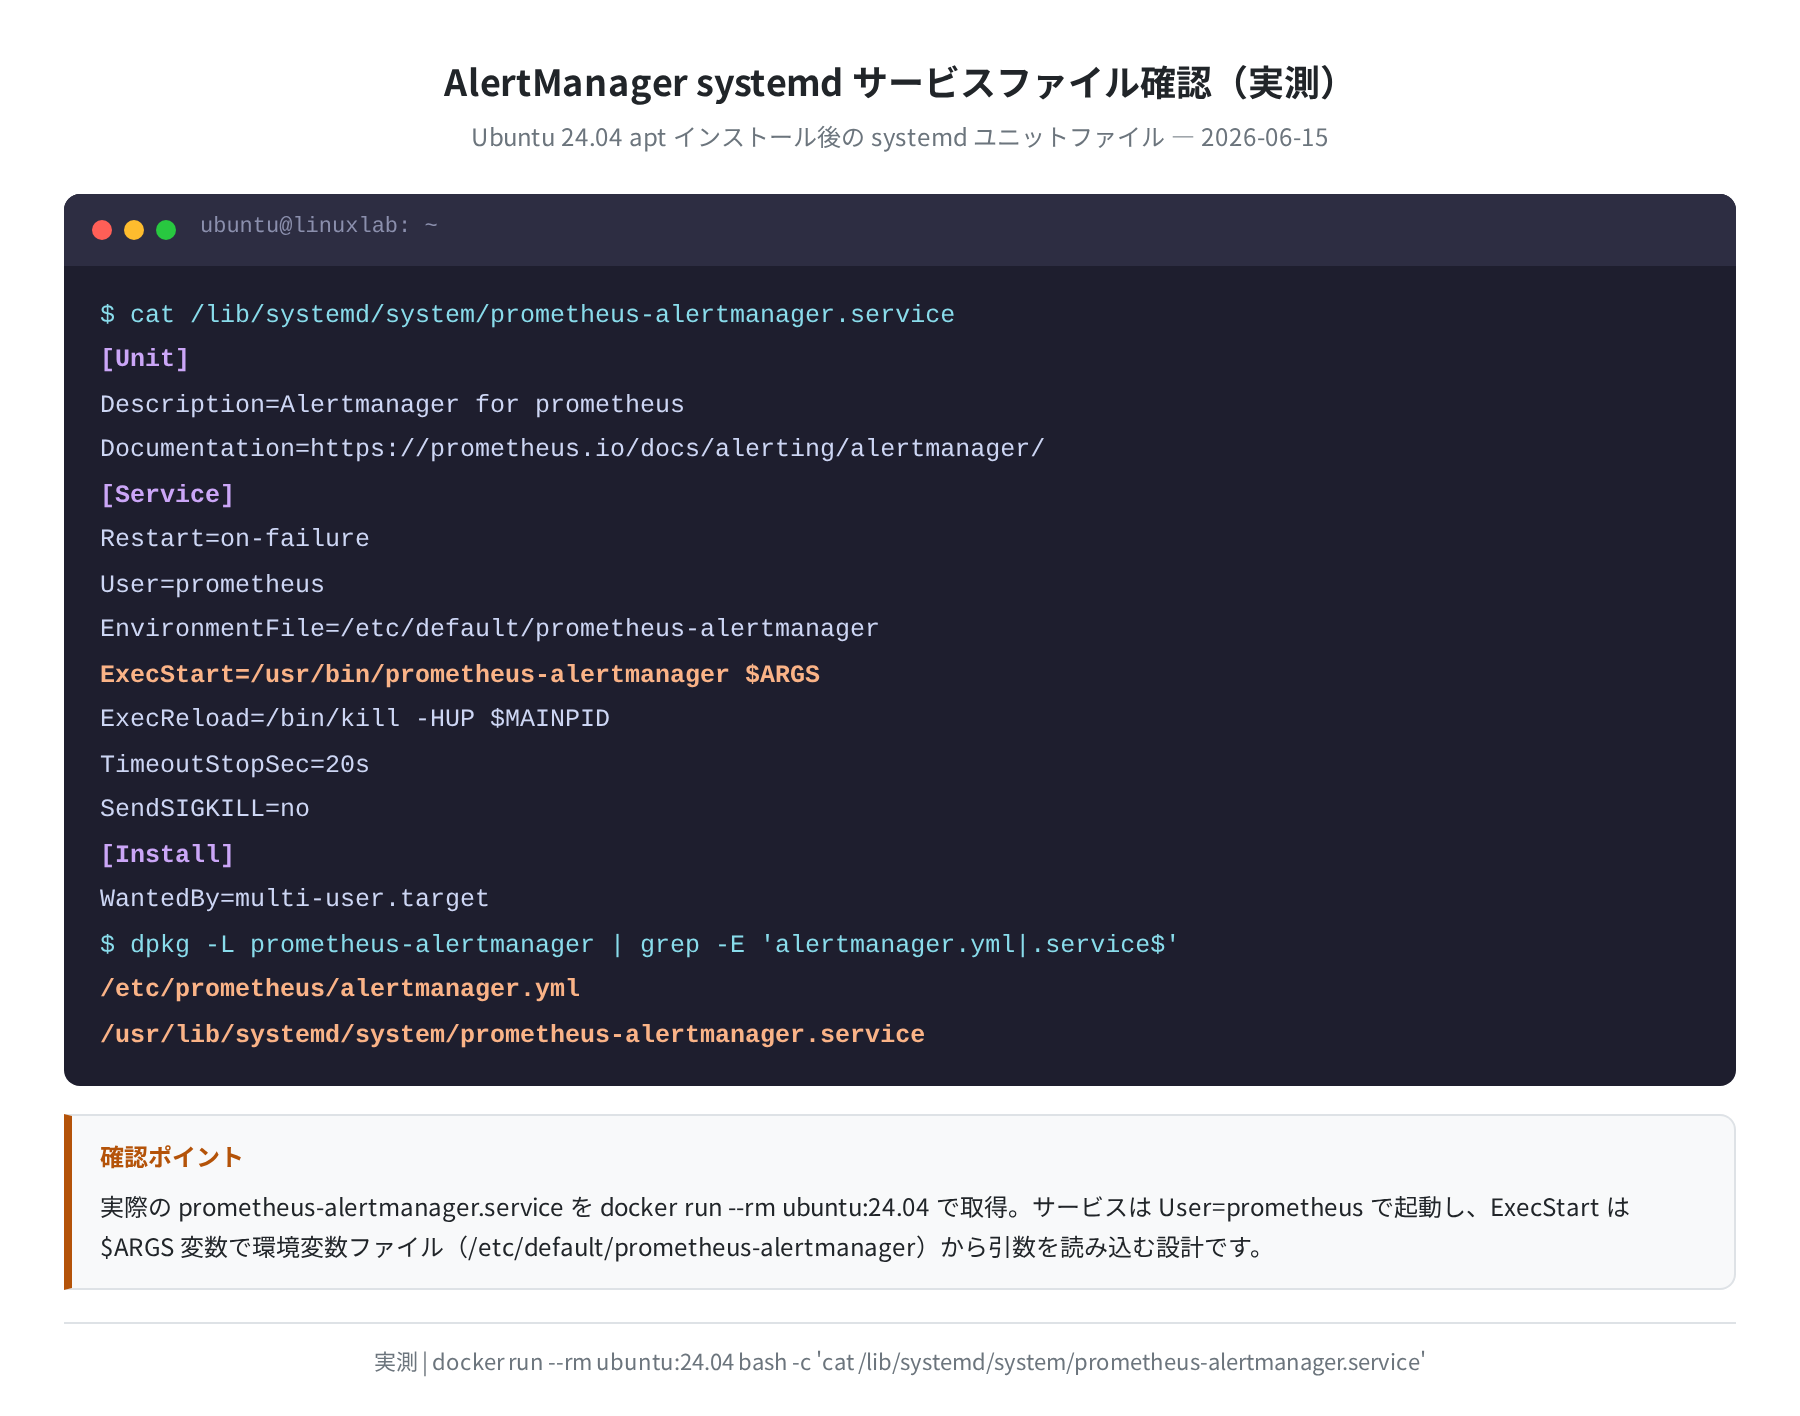This screenshot has width=1800, height=1416.
Task: Click the ExecReload=/bin/kill -HUP $MAINPID line
Action: (355, 719)
